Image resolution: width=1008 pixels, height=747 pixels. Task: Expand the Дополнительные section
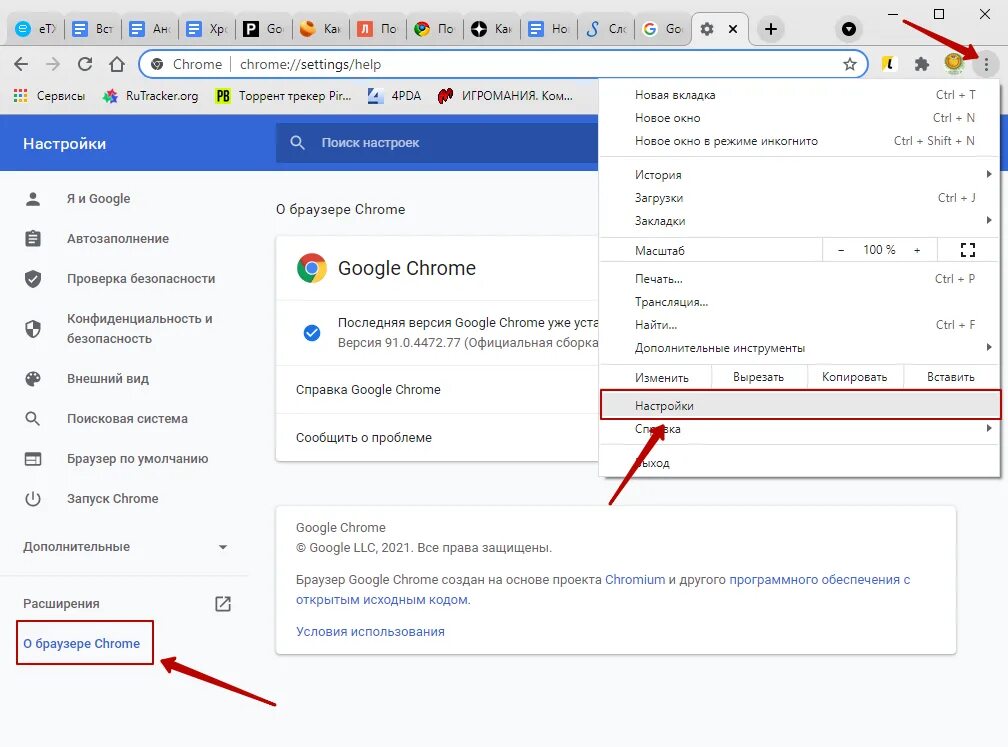[125, 547]
